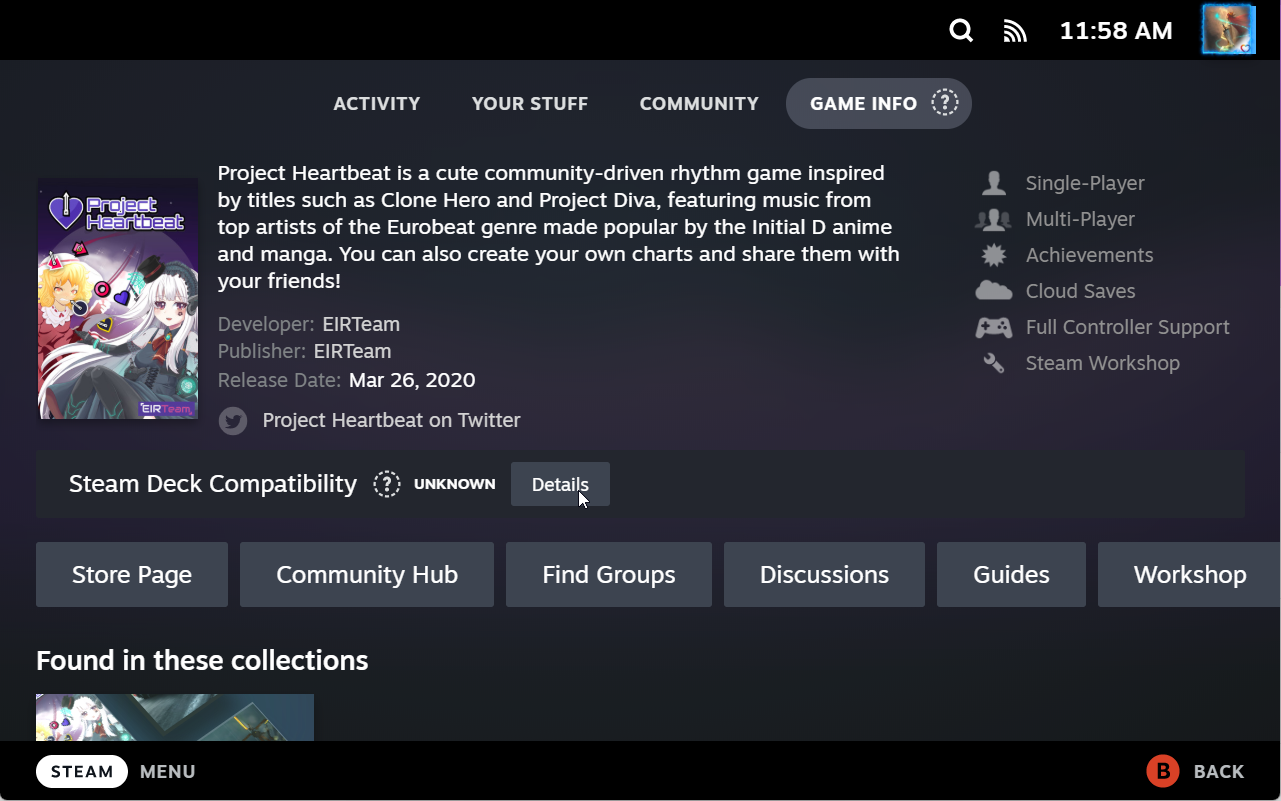Open the collection thumbnail under Found in these collections

tap(175, 718)
